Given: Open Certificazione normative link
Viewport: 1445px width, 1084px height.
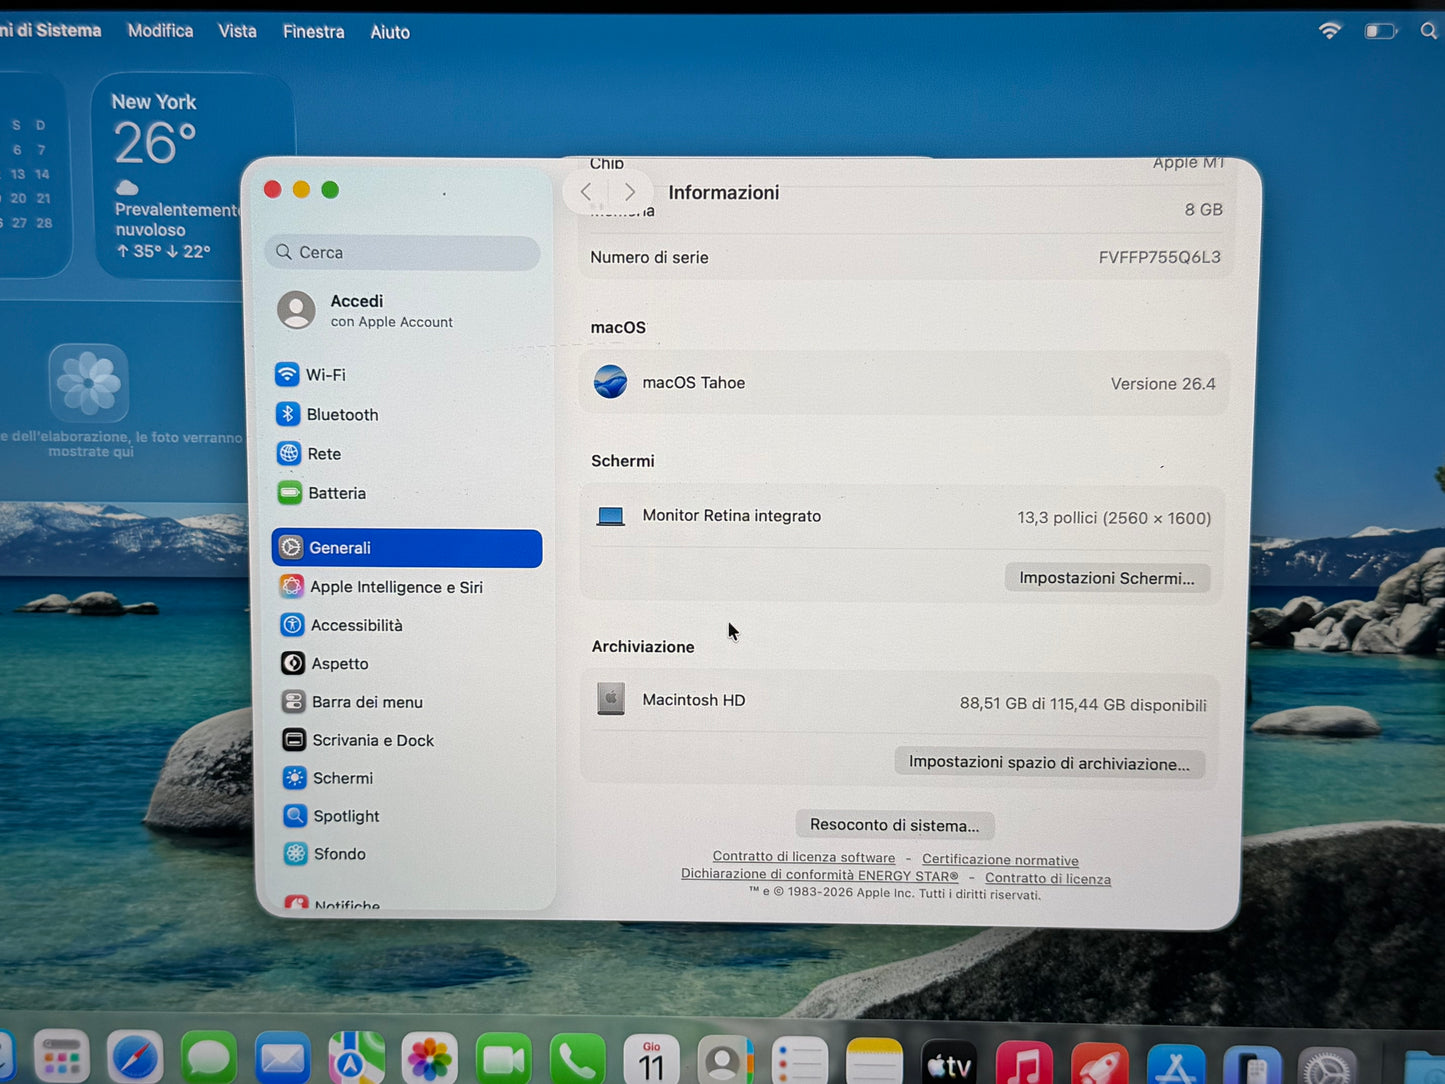Looking at the screenshot, I should pos(1000,860).
